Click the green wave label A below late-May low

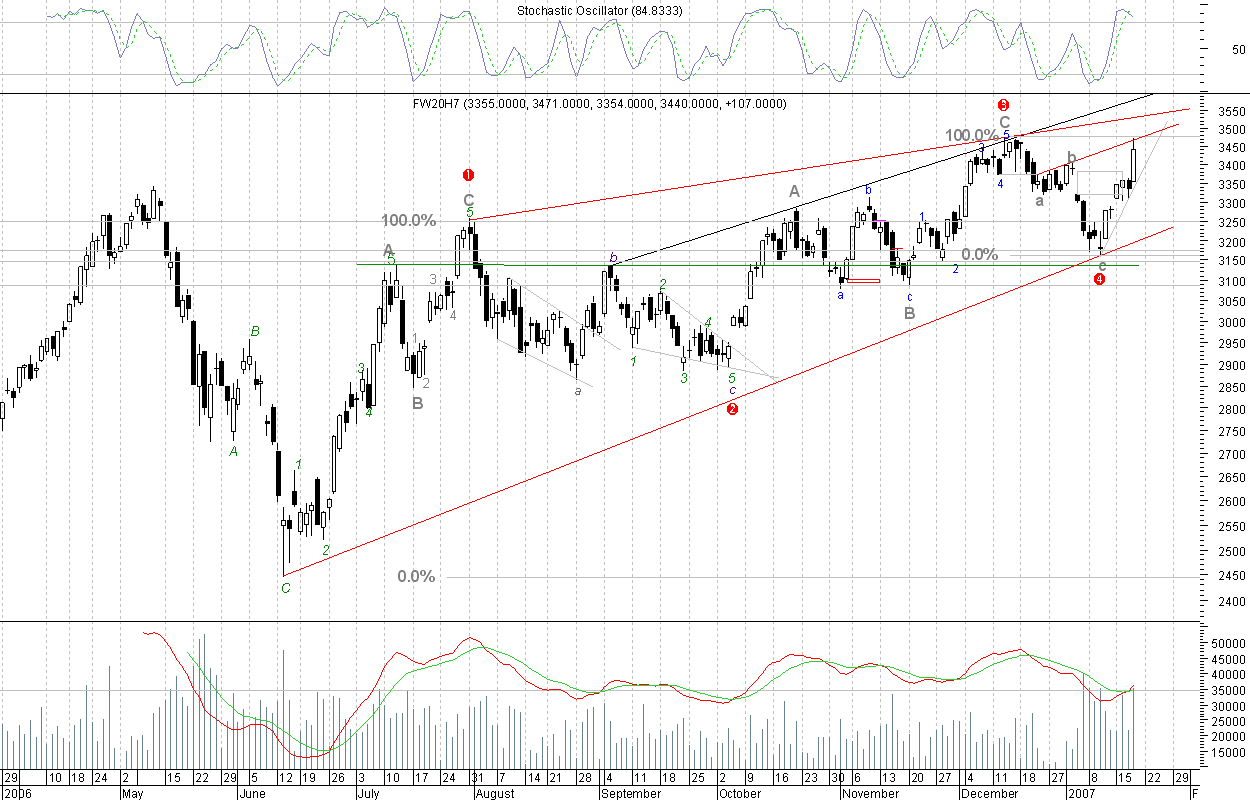click(x=234, y=451)
